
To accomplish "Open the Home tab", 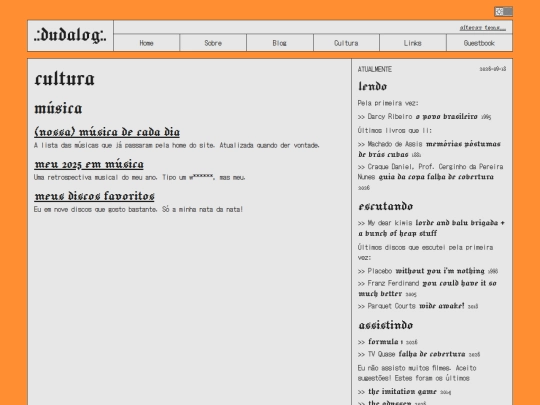I will click(x=146, y=43).
